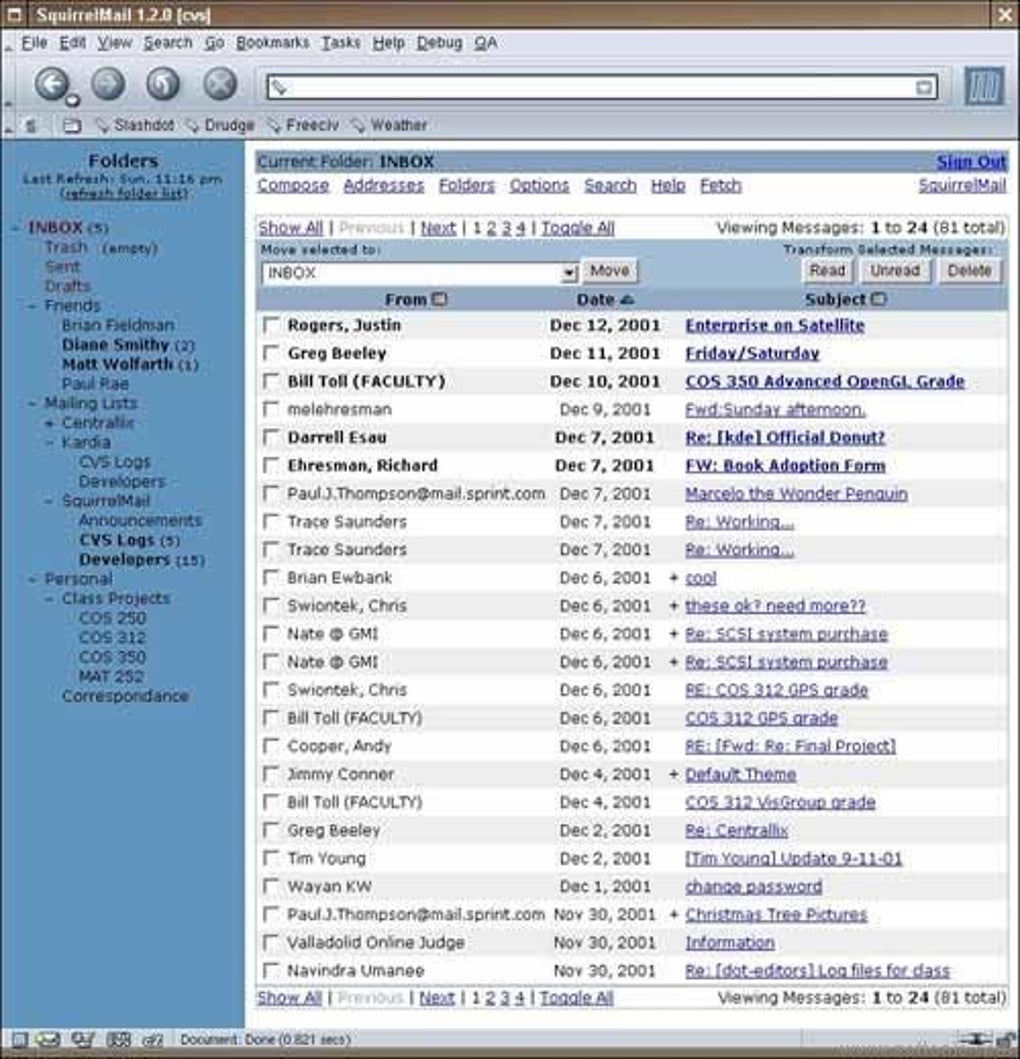Check the message from Rogers, Justin
The image size is (1020, 1059).
point(269,325)
